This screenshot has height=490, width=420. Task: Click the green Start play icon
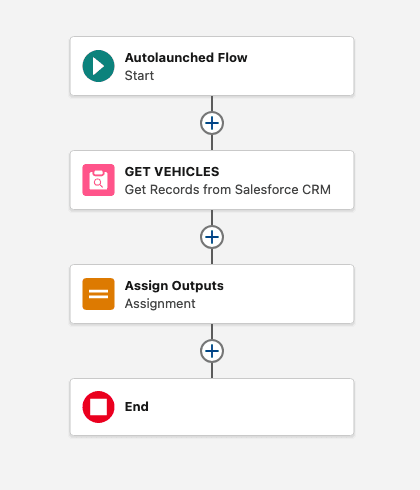[98, 66]
